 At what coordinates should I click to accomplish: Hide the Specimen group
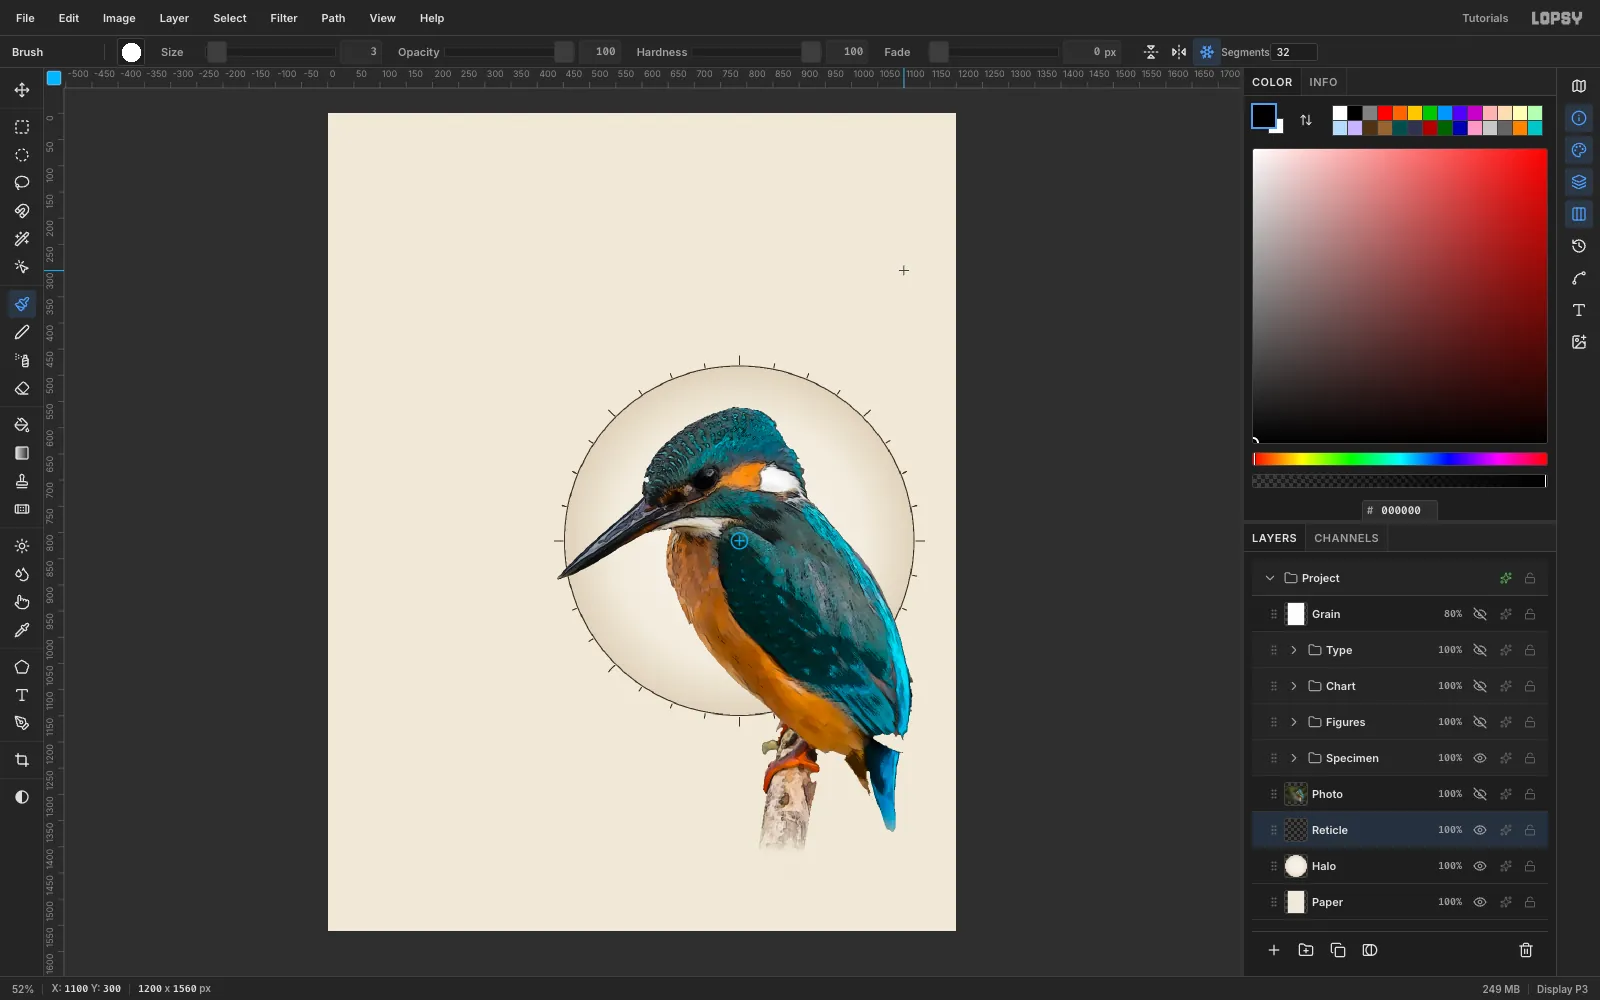click(1480, 758)
